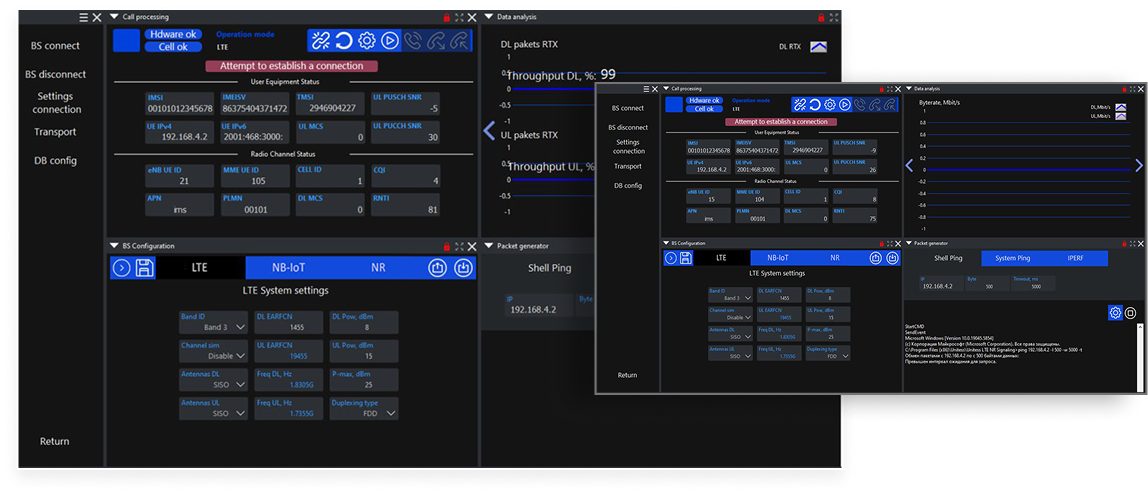Toggle the red lock on larger BS Configuration panel
1148x494 pixels.
tap(445, 246)
